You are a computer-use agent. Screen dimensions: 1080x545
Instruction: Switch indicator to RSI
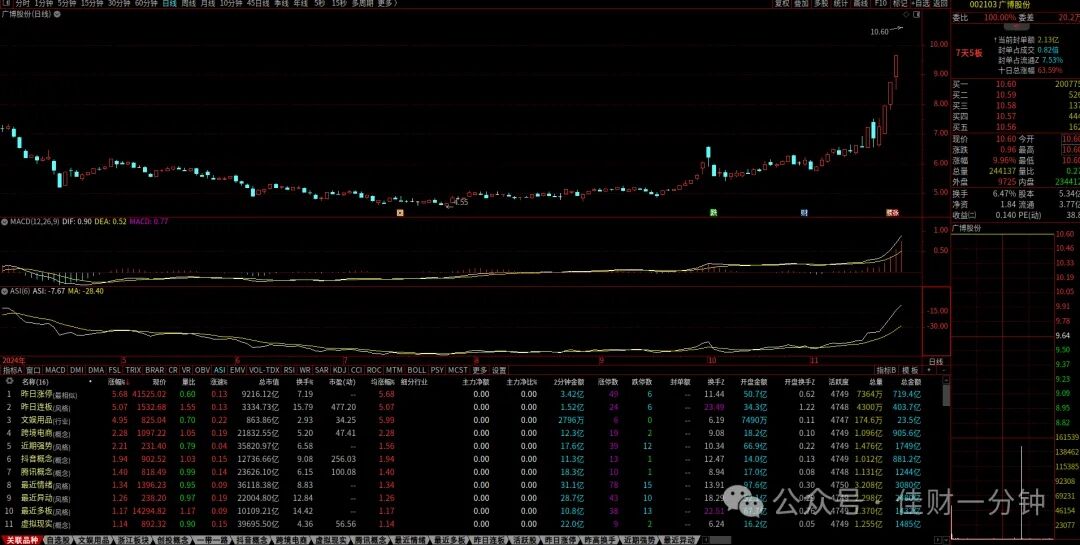click(289, 370)
